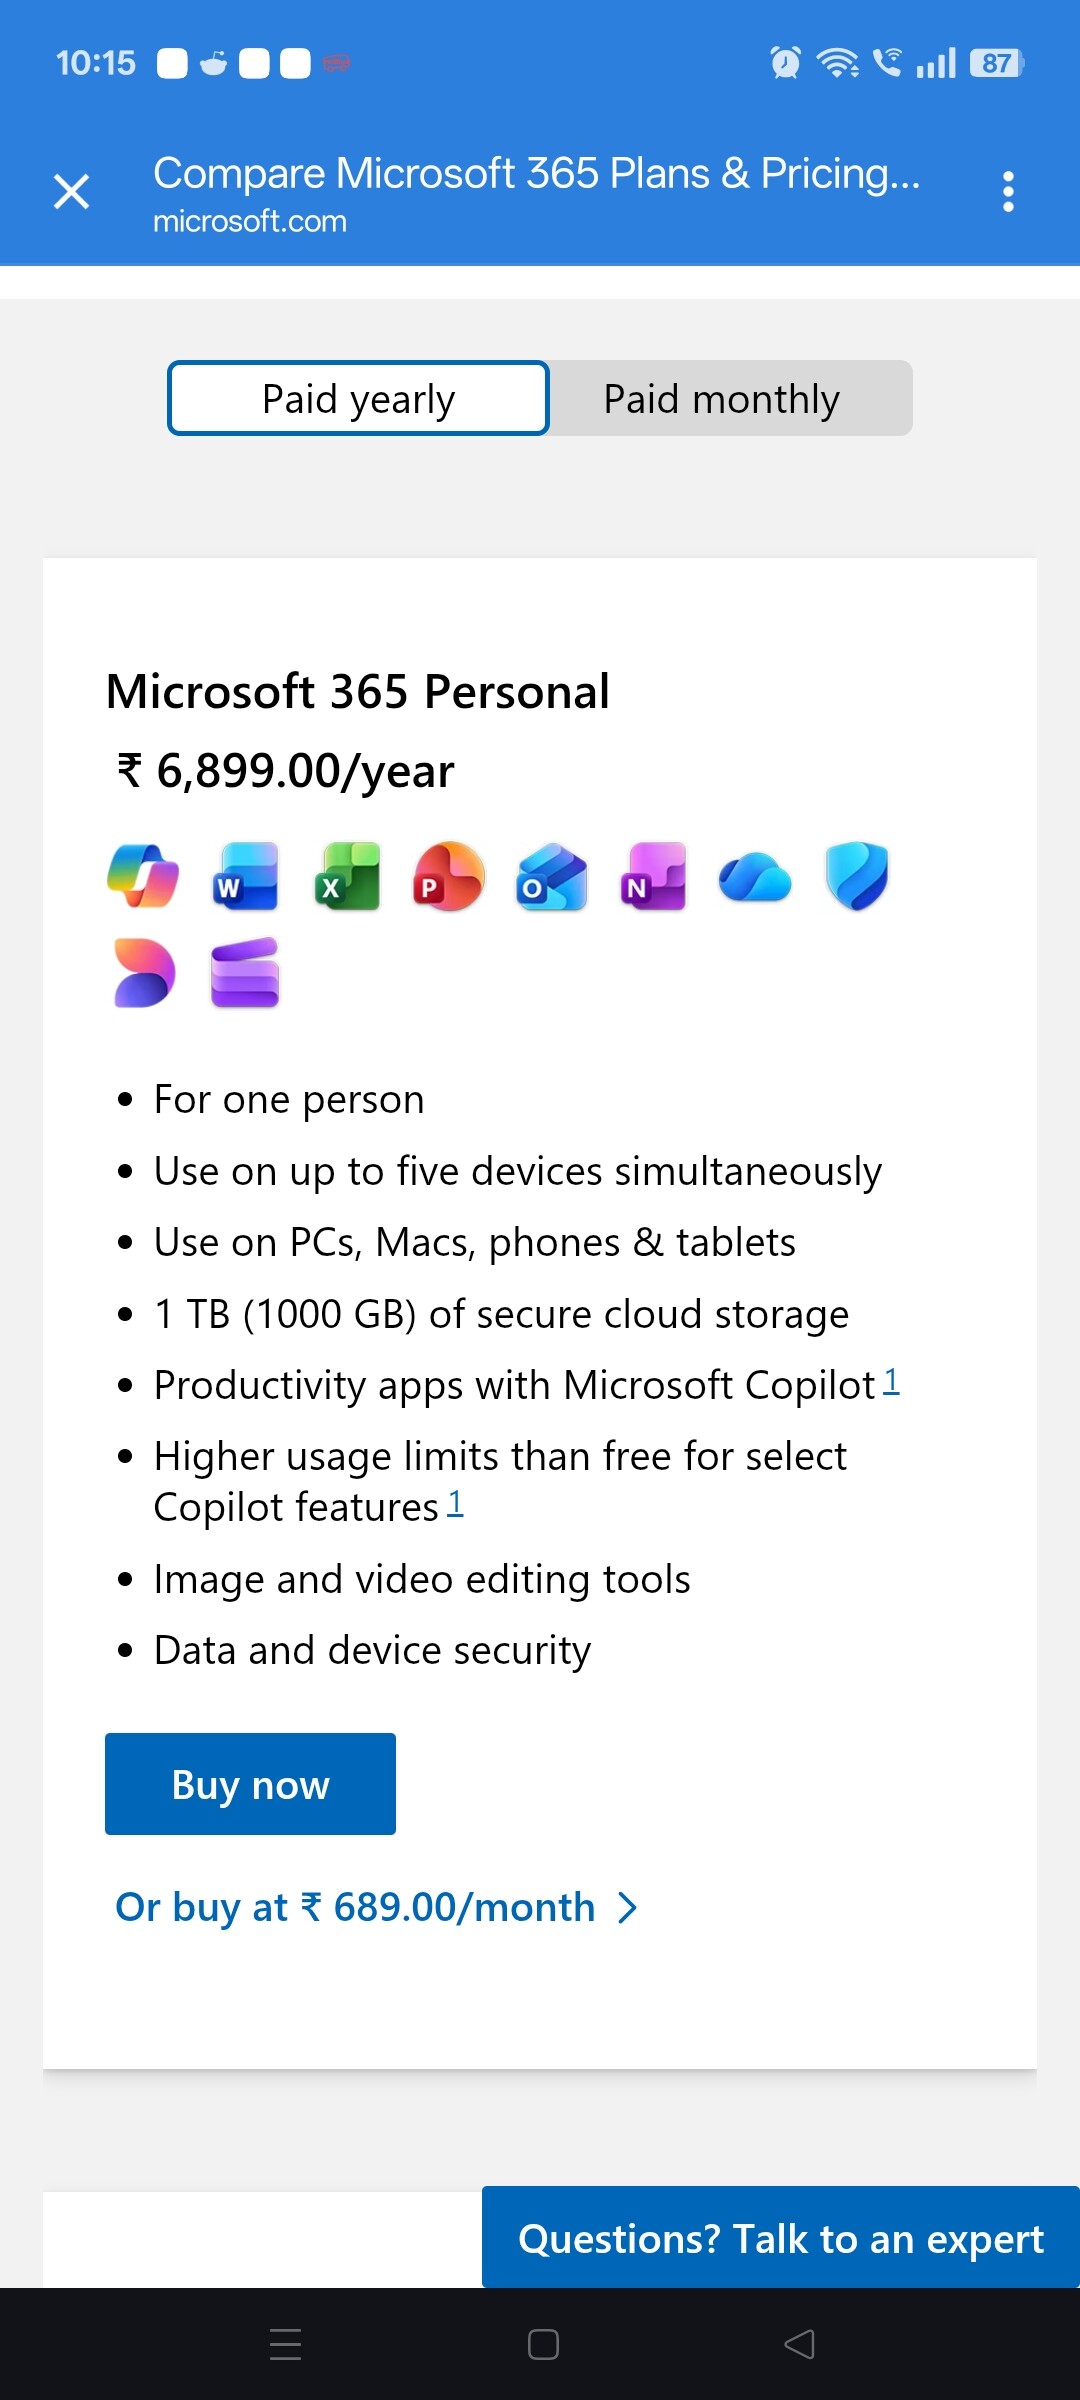
Task: Click the Microsoft Designer icon
Action: pyautogui.click(x=144, y=972)
